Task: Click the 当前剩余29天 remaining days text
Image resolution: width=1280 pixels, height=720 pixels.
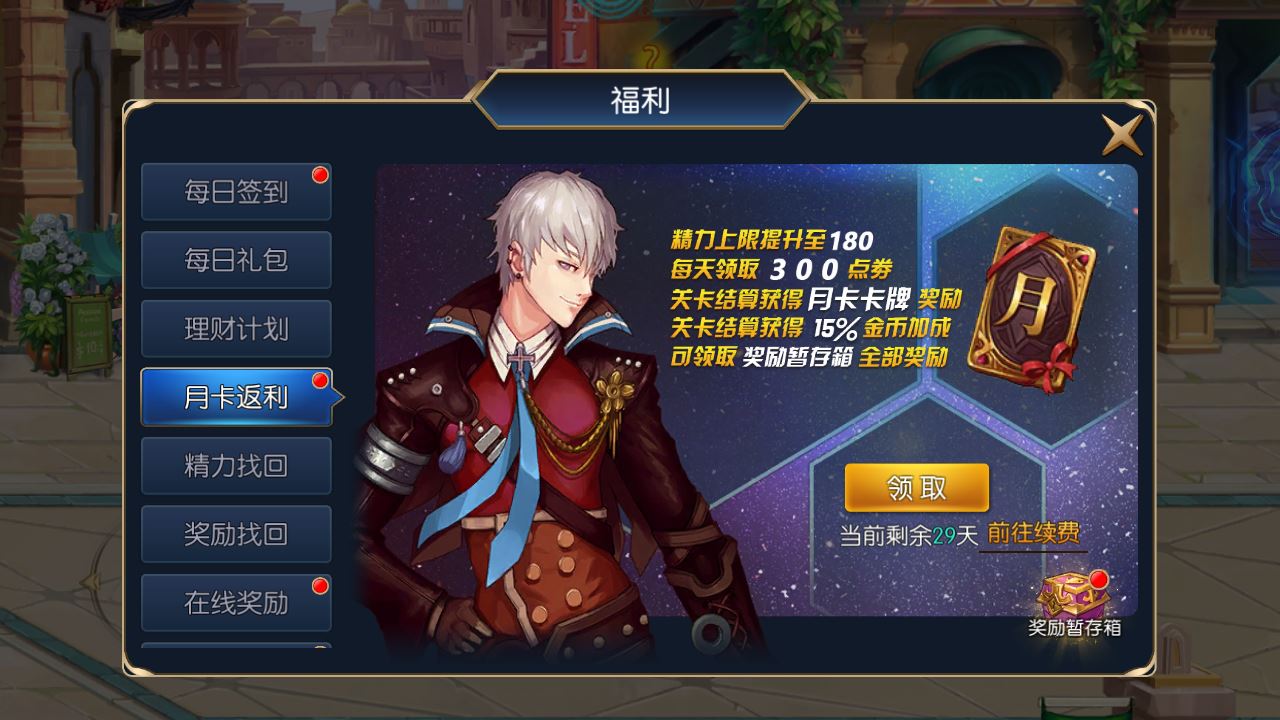Action: click(908, 535)
